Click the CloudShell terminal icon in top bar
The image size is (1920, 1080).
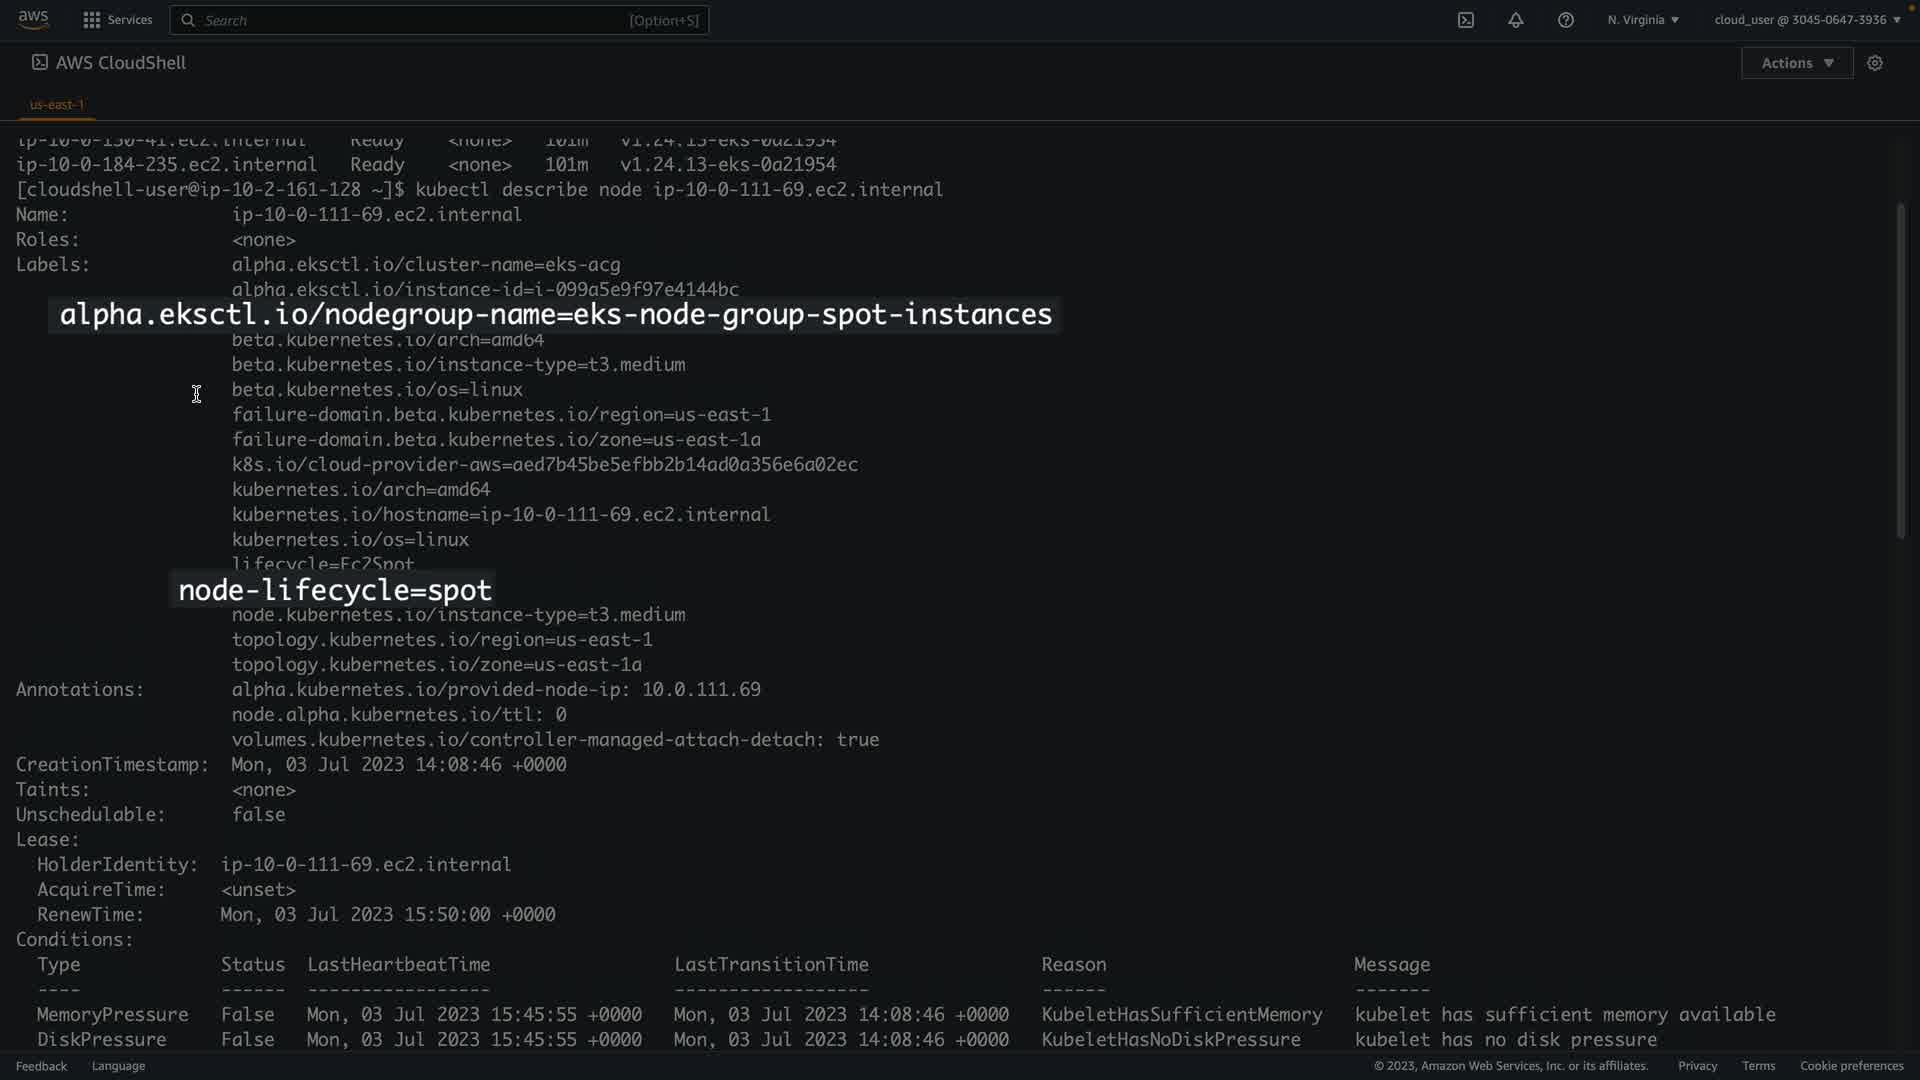coord(1465,20)
